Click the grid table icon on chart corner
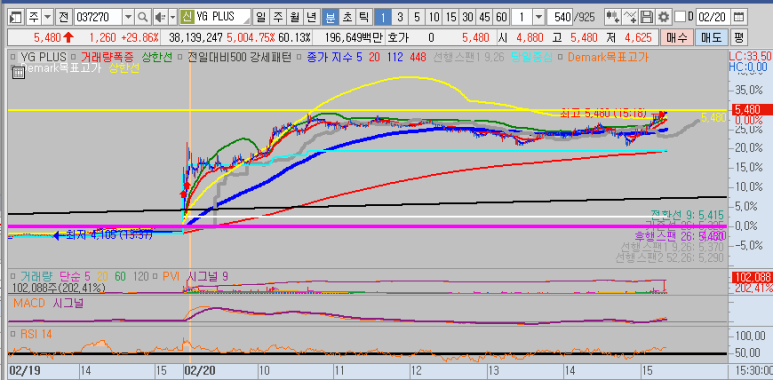The width and height of the screenshot is (773, 380). (18, 73)
